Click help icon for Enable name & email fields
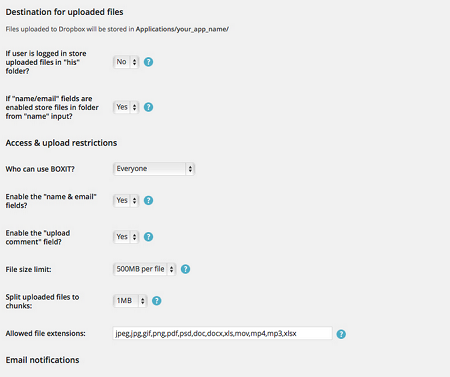The width and height of the screenshot is (450, 377). click(x=148, y=201)
